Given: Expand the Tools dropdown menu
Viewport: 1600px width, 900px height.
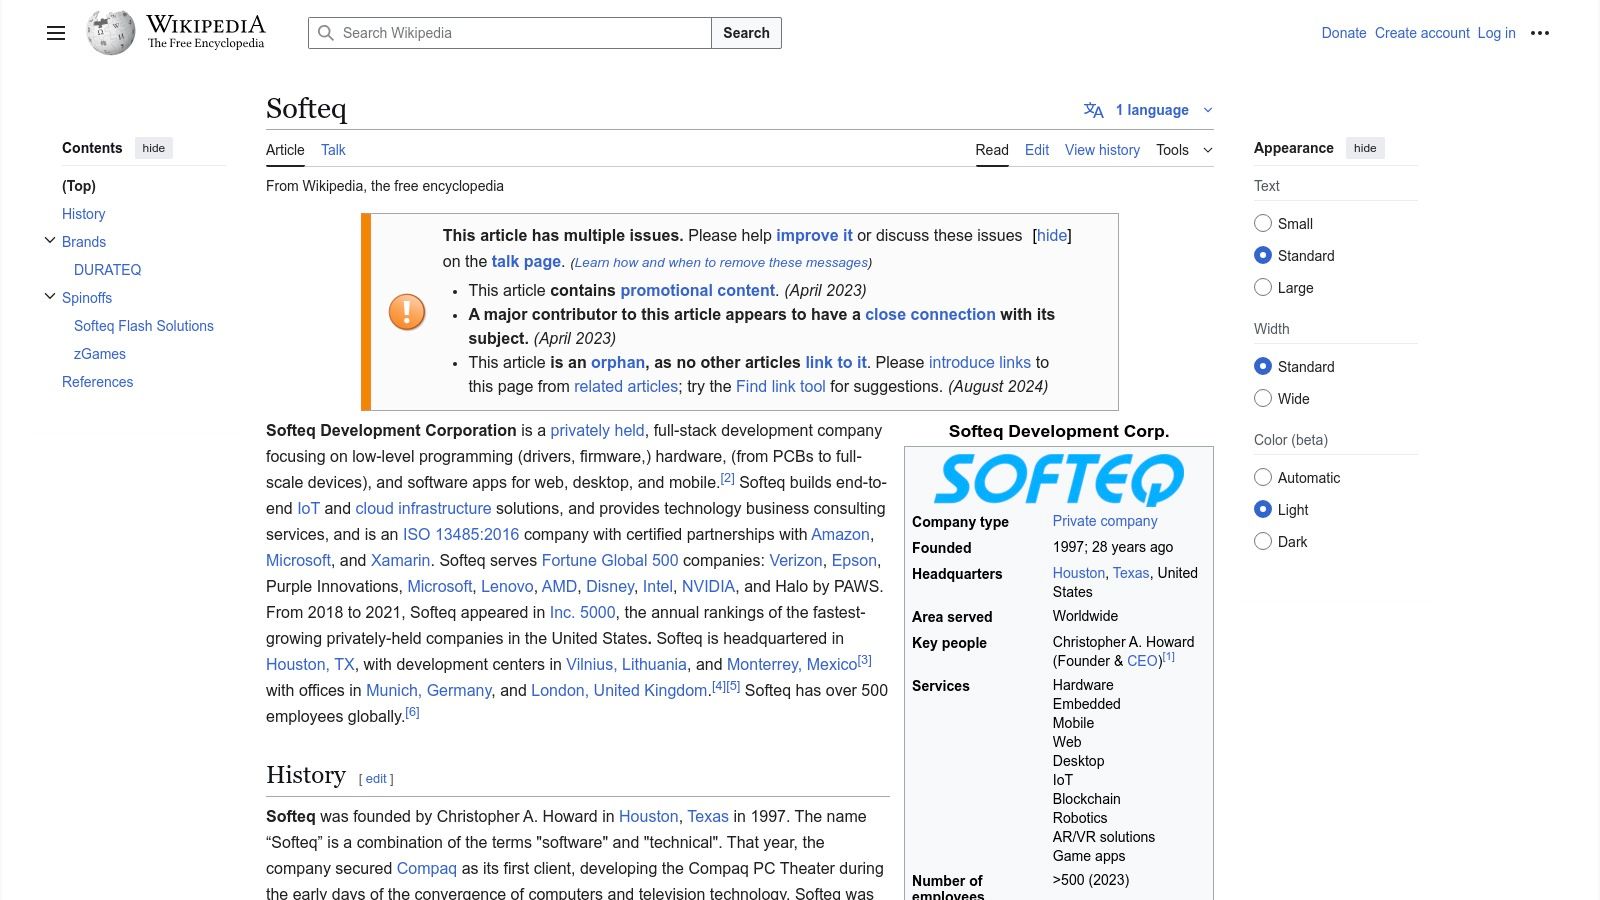Looking at the screenshot, I should (x=1184, y=150).
